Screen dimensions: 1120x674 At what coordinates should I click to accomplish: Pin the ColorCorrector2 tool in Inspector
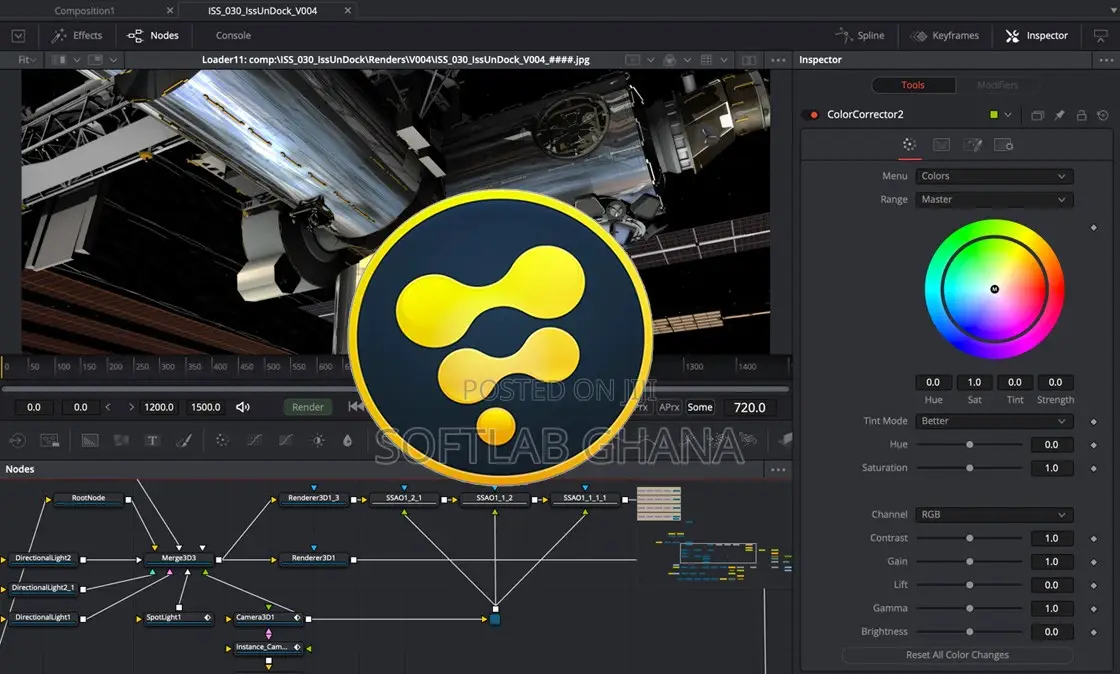click(1059, 115)
